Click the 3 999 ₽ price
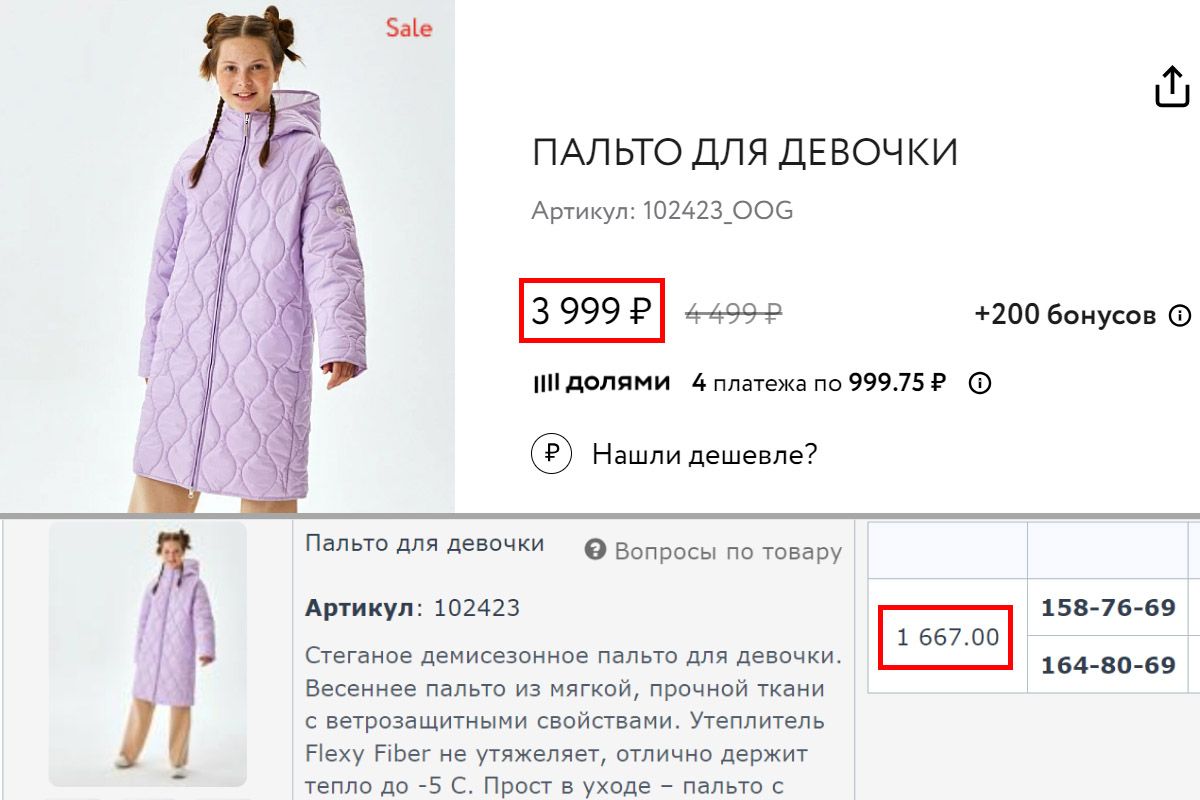 591,313
